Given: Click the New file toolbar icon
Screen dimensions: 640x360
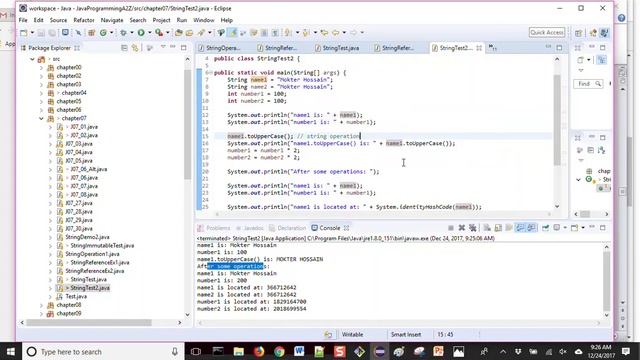Looking at the screenshot, I should pos(24,33).
